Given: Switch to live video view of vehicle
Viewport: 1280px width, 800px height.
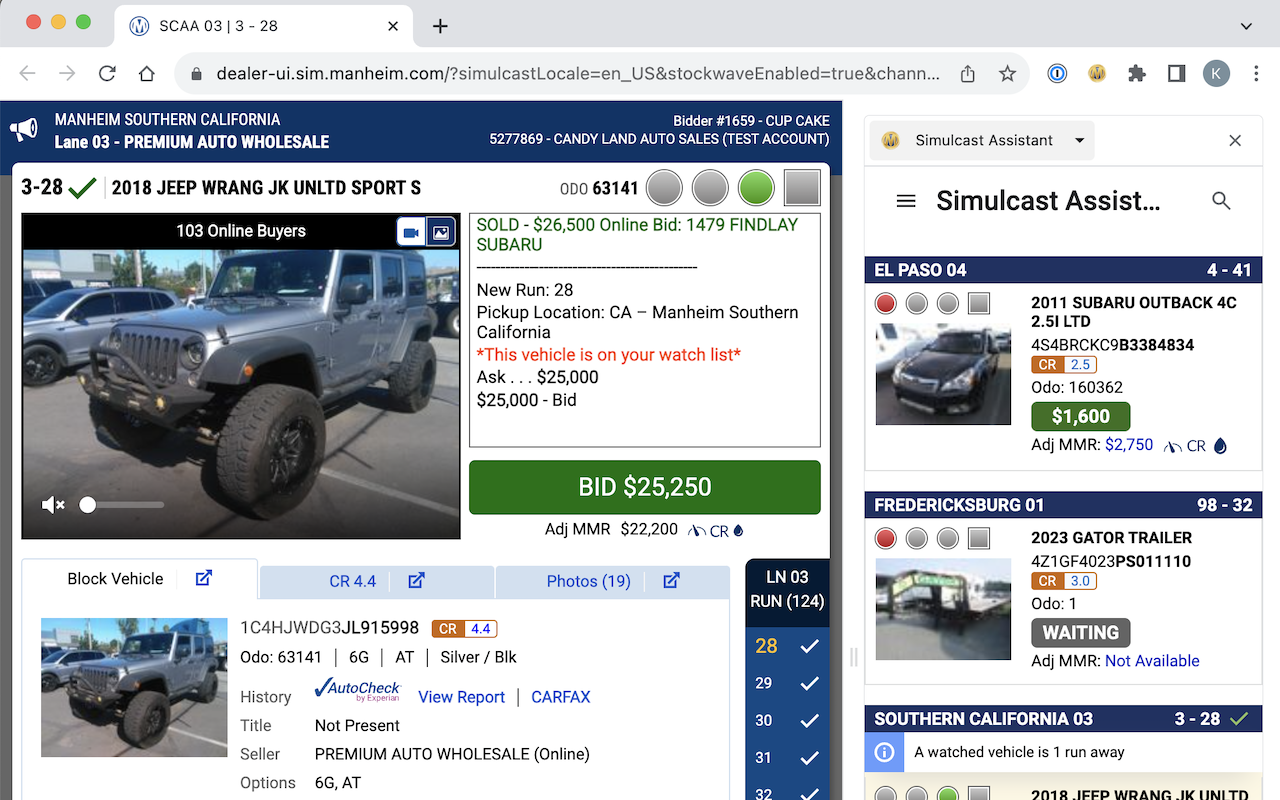Looking at the screenshot, I should pyautogui.click(x=410, y=232).
